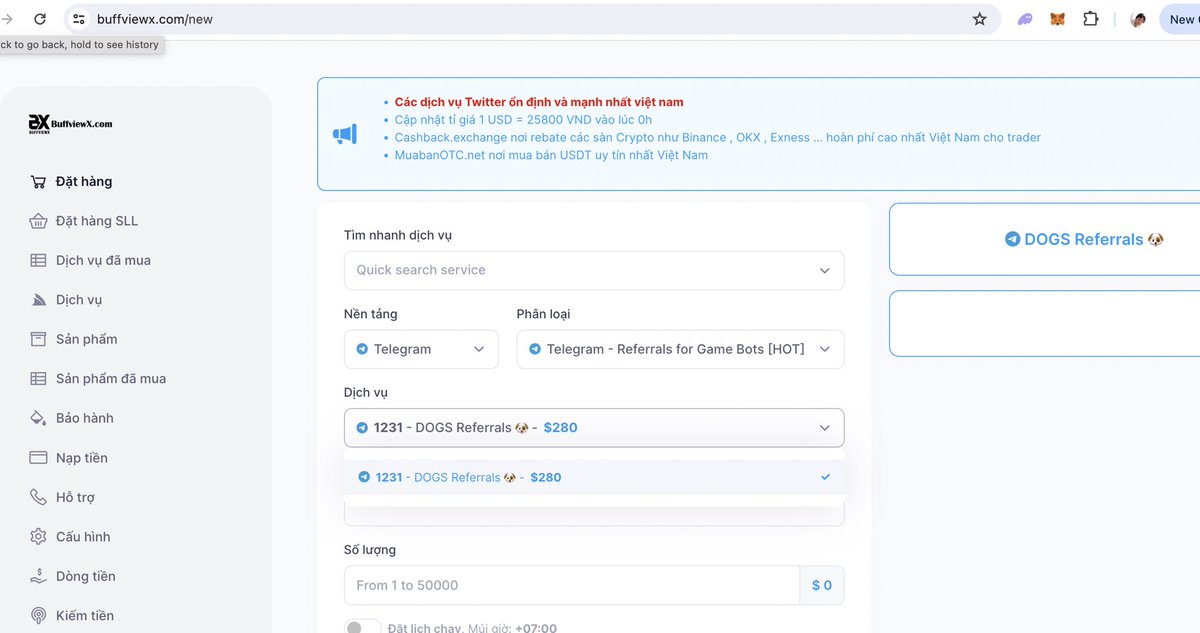Viewport: 1200px width, 633px height.
Task: Go to Dịch vụ đã mua
Action: pos(103,260)
